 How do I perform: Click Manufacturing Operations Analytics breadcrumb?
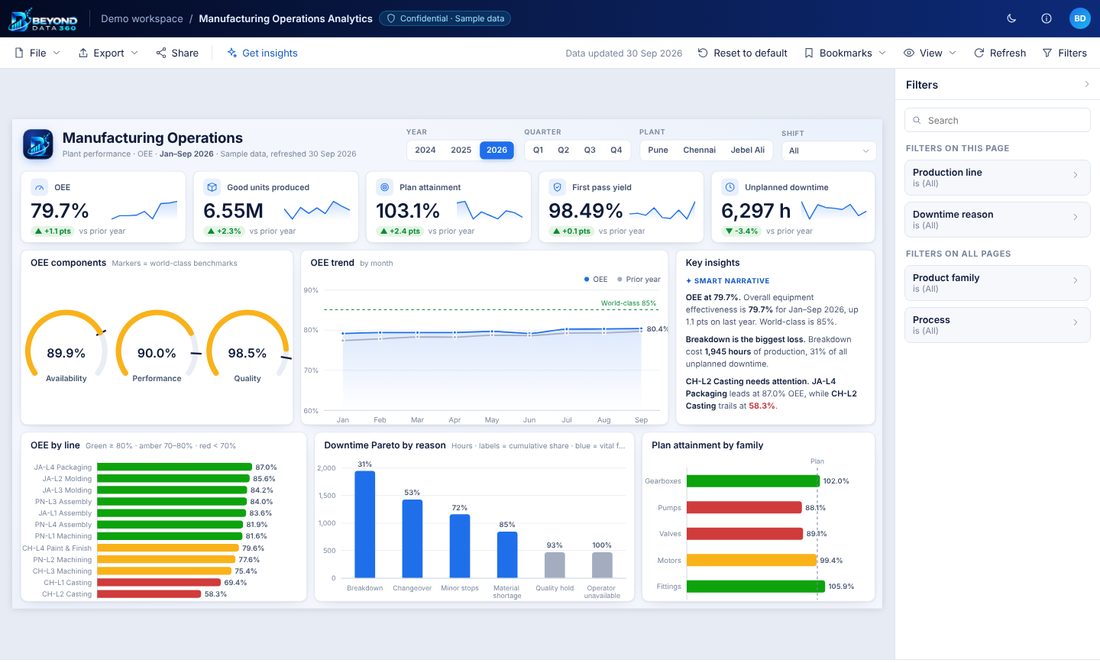(286, 19)
